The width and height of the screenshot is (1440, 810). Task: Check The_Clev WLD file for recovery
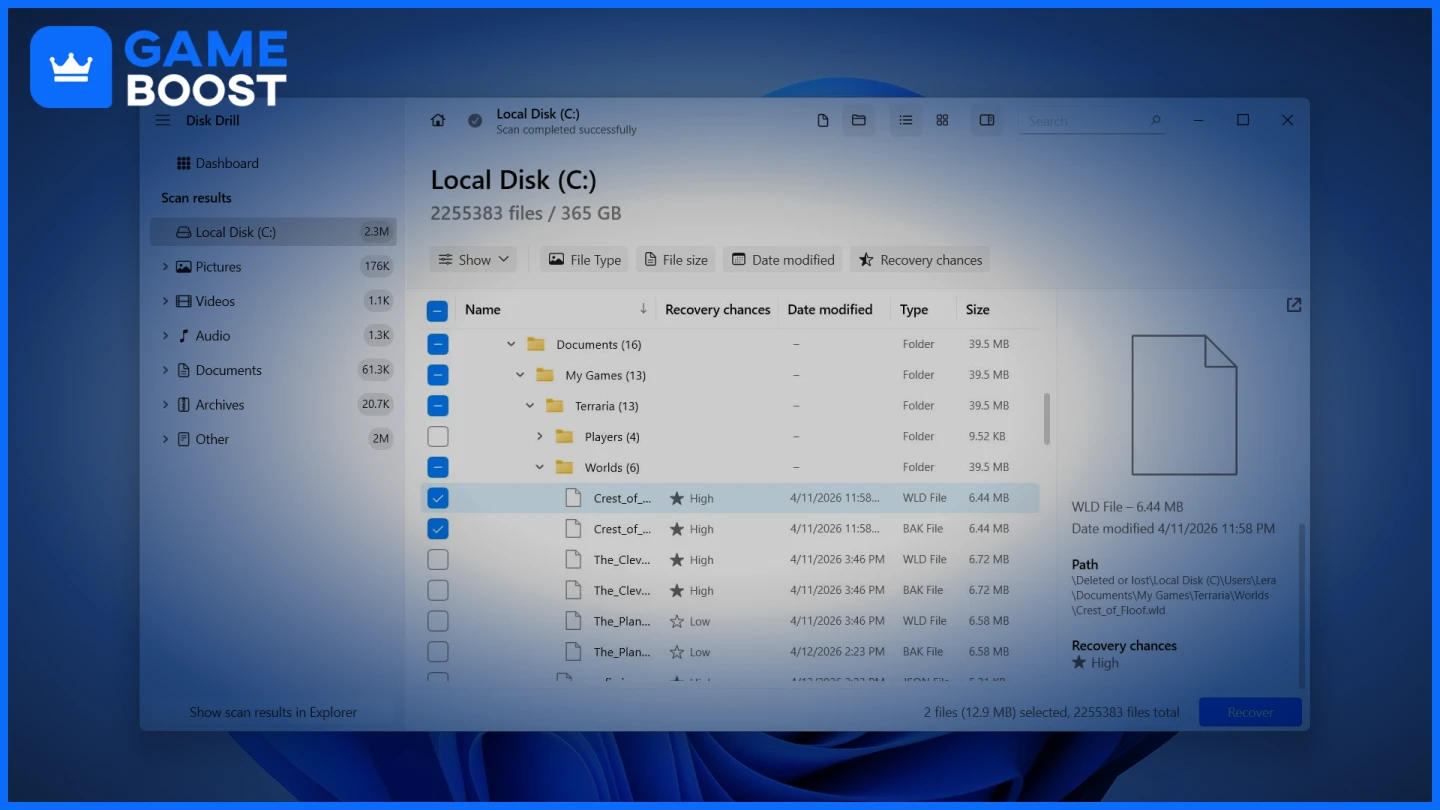point(437,559)
